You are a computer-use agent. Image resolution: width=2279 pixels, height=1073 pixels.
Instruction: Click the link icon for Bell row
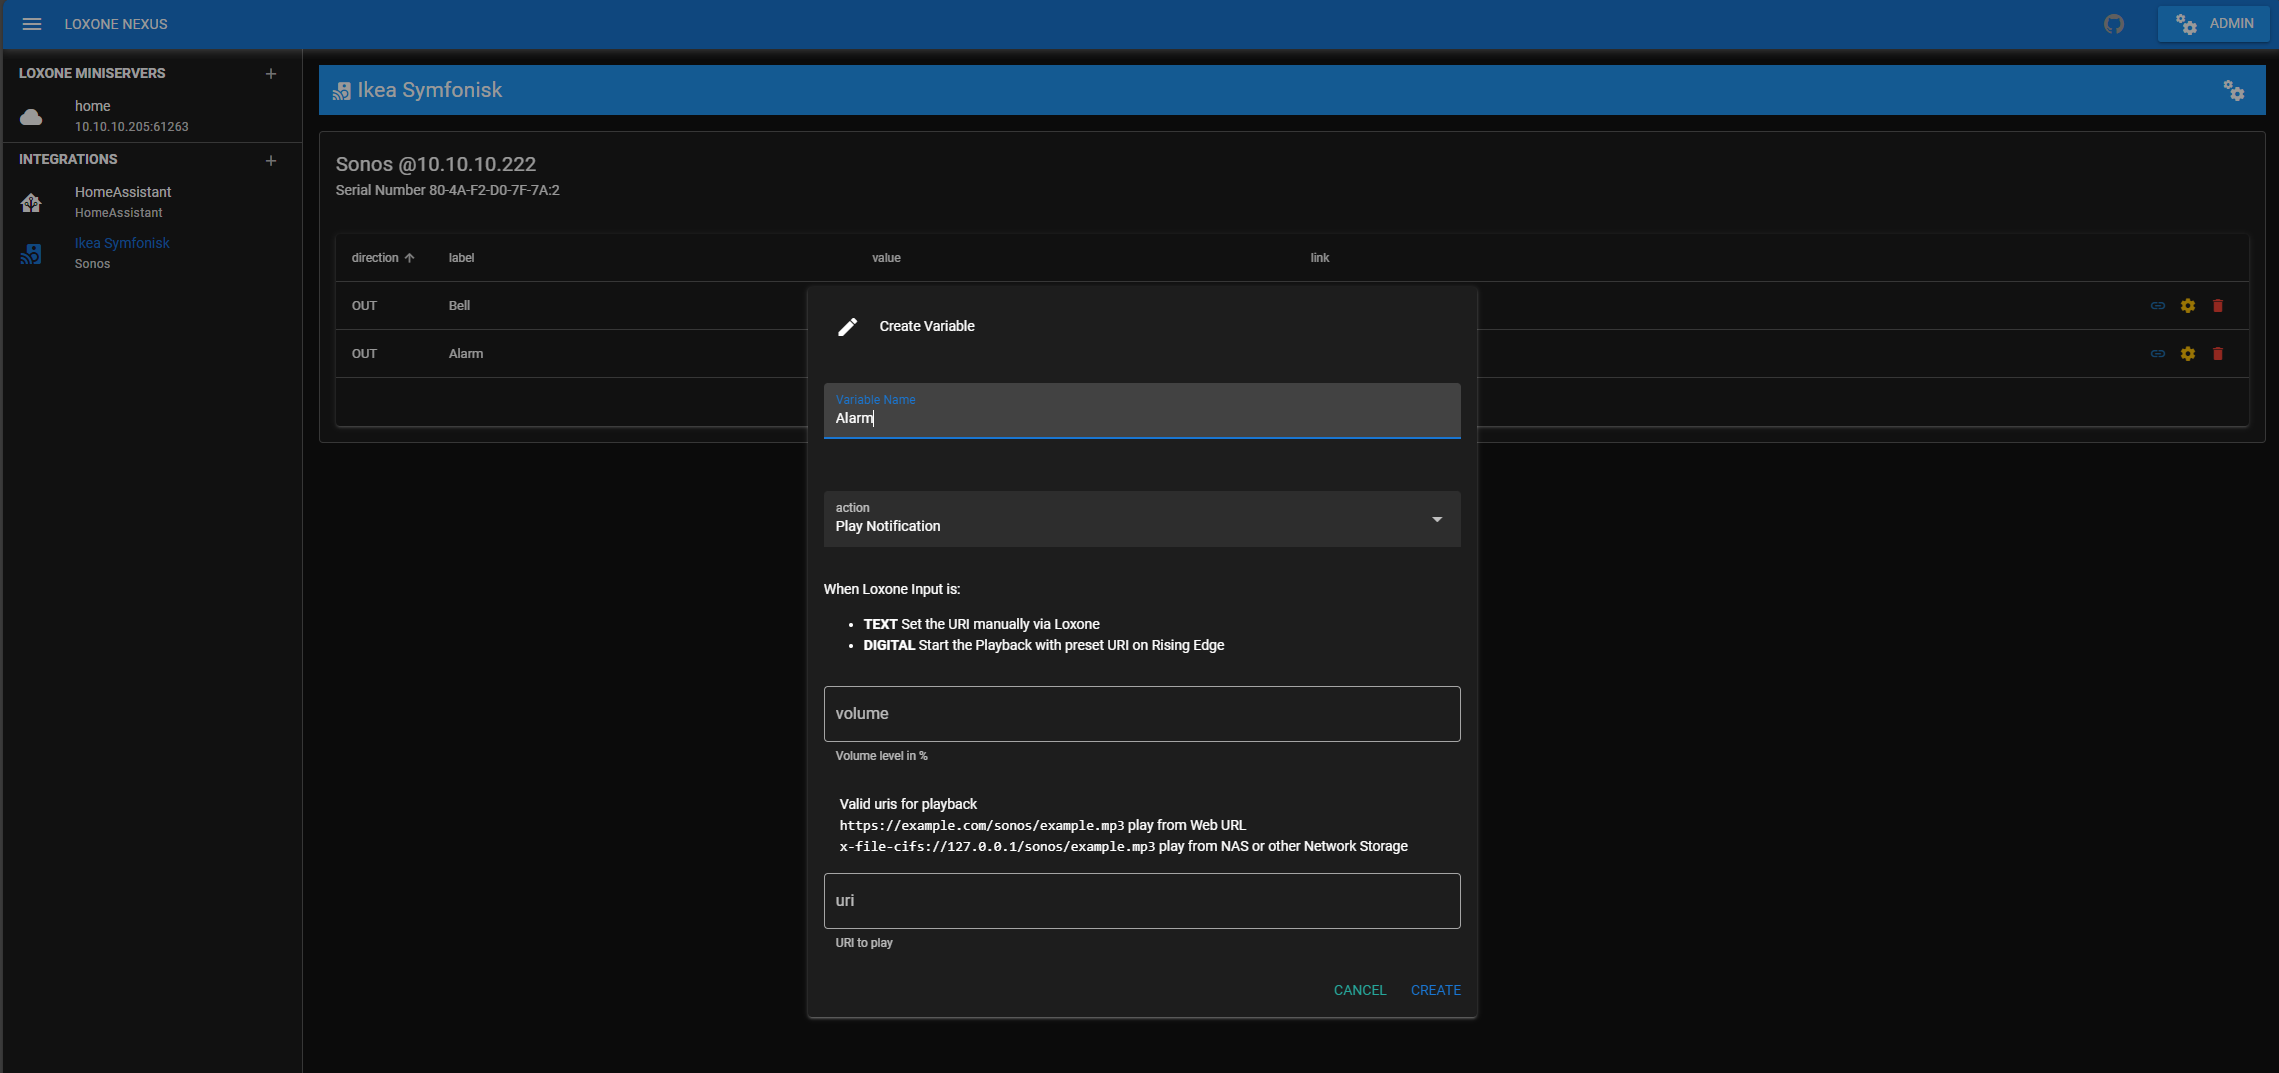[2157, 306]
